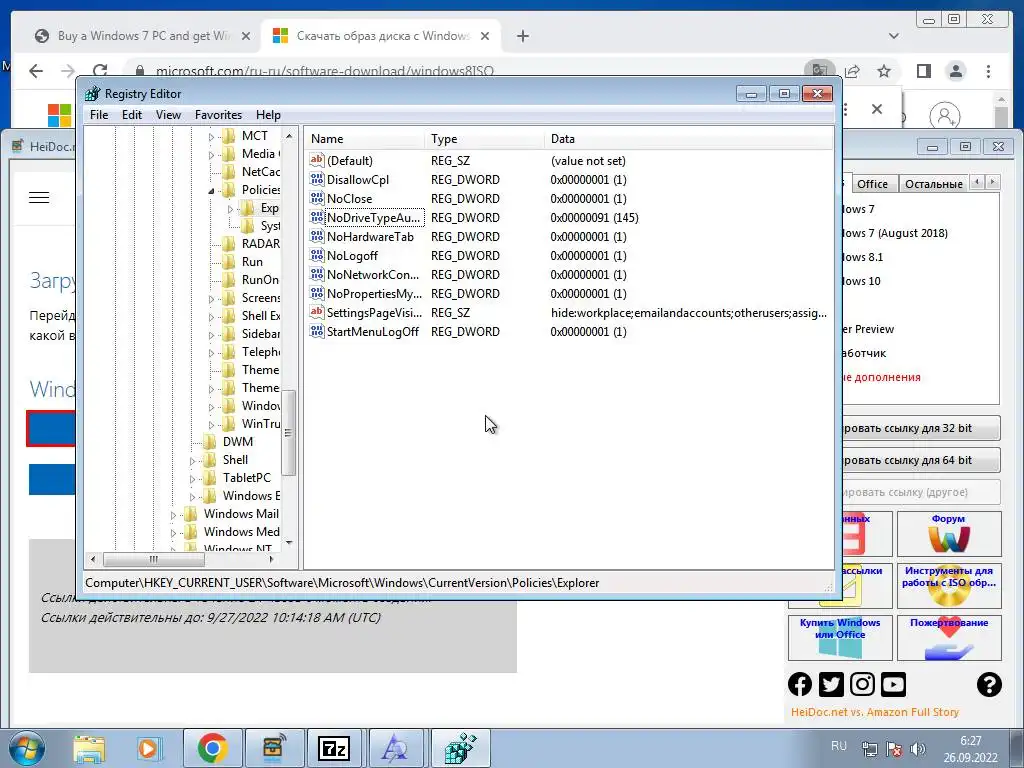Open Chrome from the taskbar
Viewport: 1024px width, 768px height.
click(x=212, y=748)
